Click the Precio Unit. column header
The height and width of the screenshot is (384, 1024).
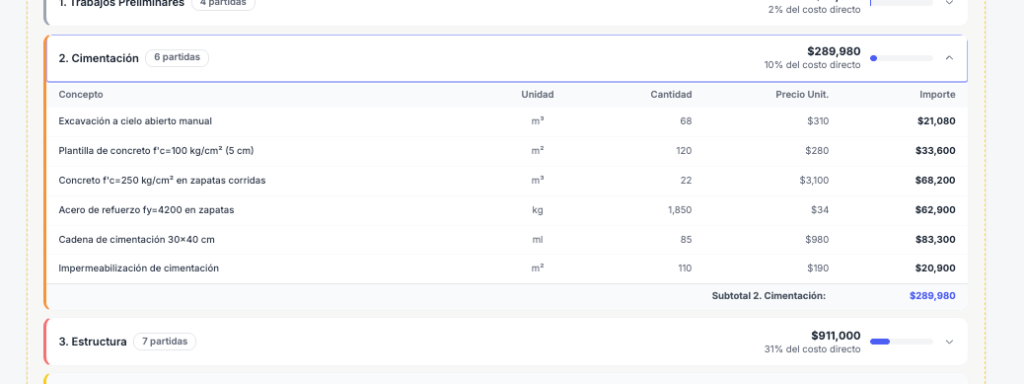coord(802,95)
